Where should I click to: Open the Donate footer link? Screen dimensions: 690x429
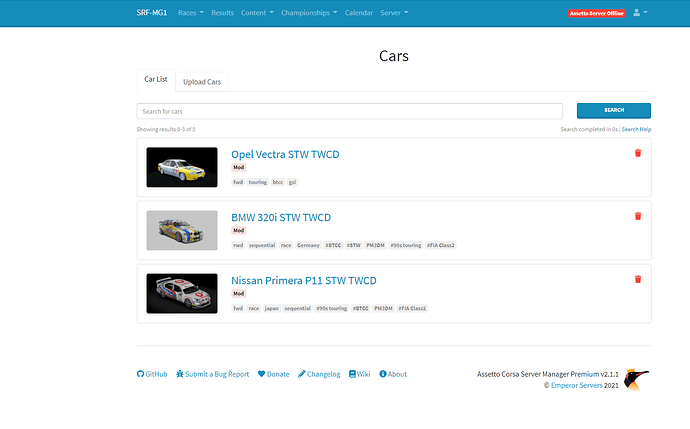point(274,374)
